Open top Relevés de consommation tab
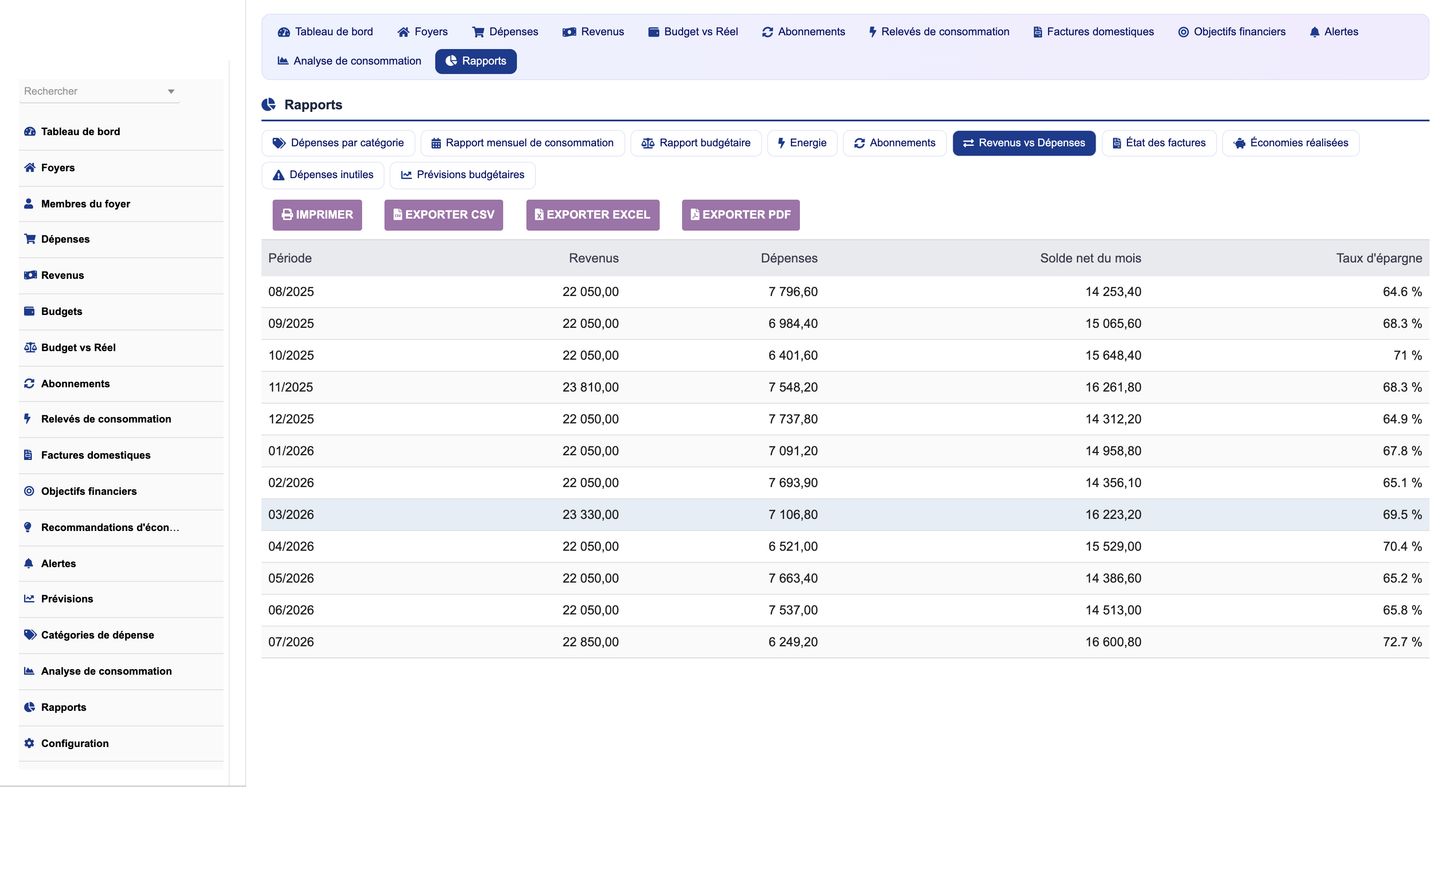 point(939,32)
